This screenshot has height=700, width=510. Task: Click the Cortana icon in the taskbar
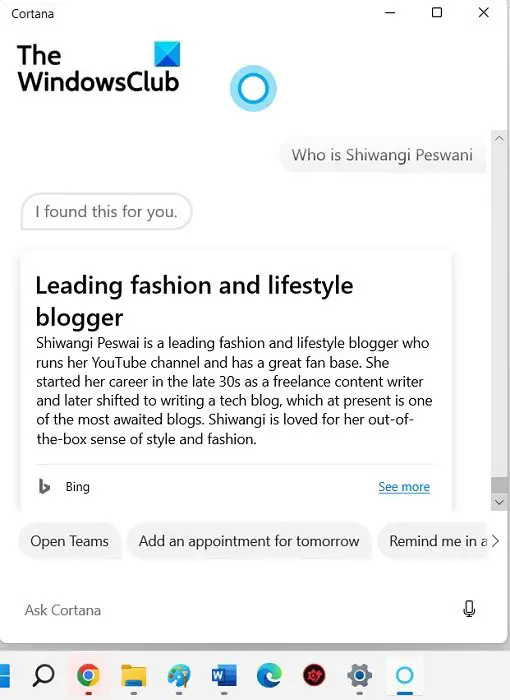(405, 675)
